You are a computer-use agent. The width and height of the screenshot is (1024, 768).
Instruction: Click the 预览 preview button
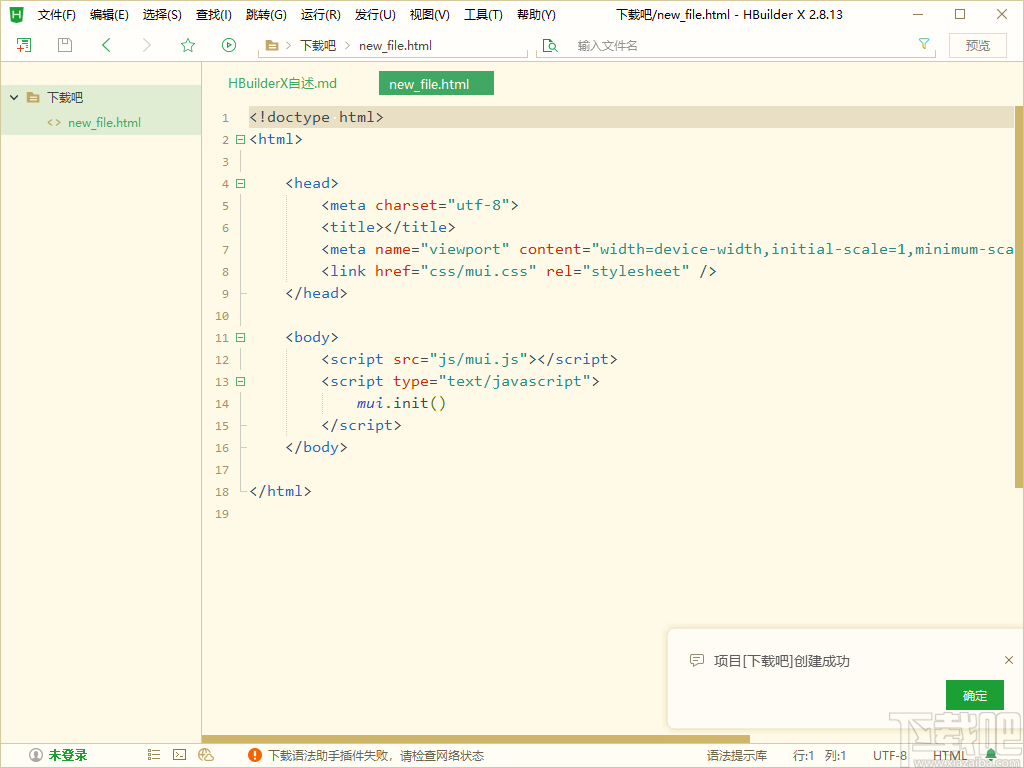[978, 45]
